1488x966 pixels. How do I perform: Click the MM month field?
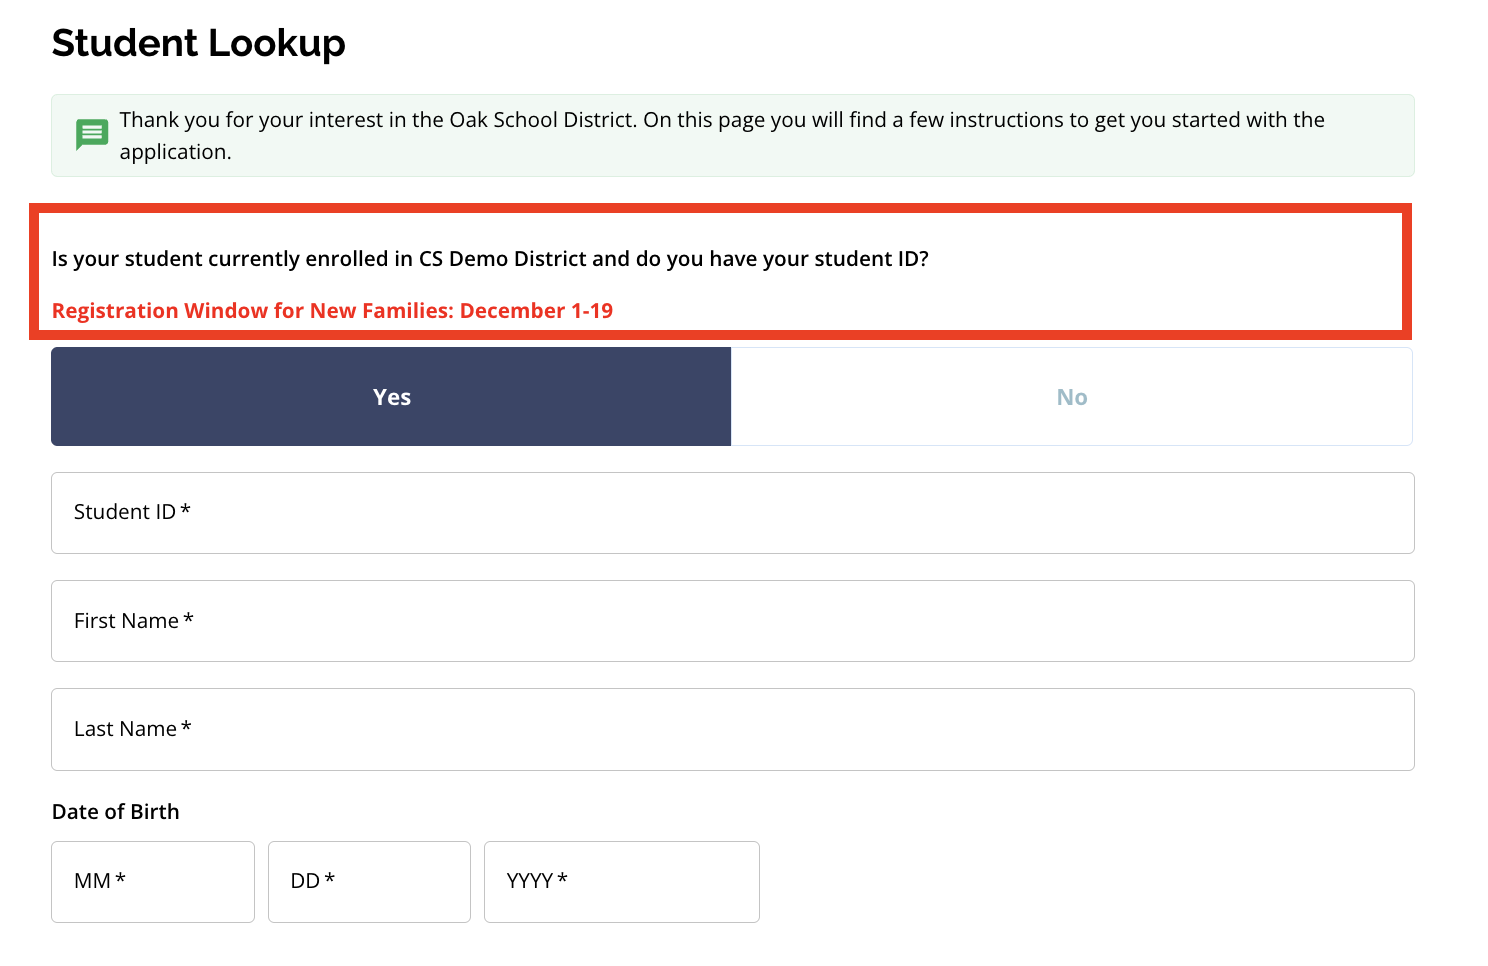click(153, 881)
